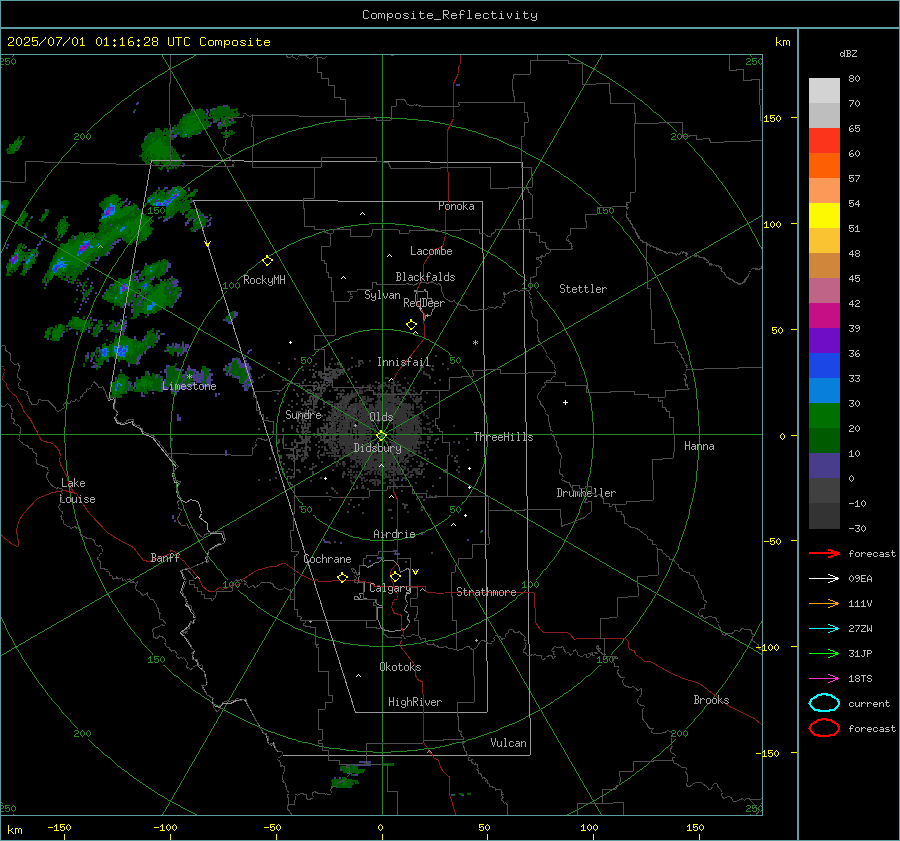Select the yellow diamond marker beside RockyMH

pyautogui.click(x=267, y=261)
